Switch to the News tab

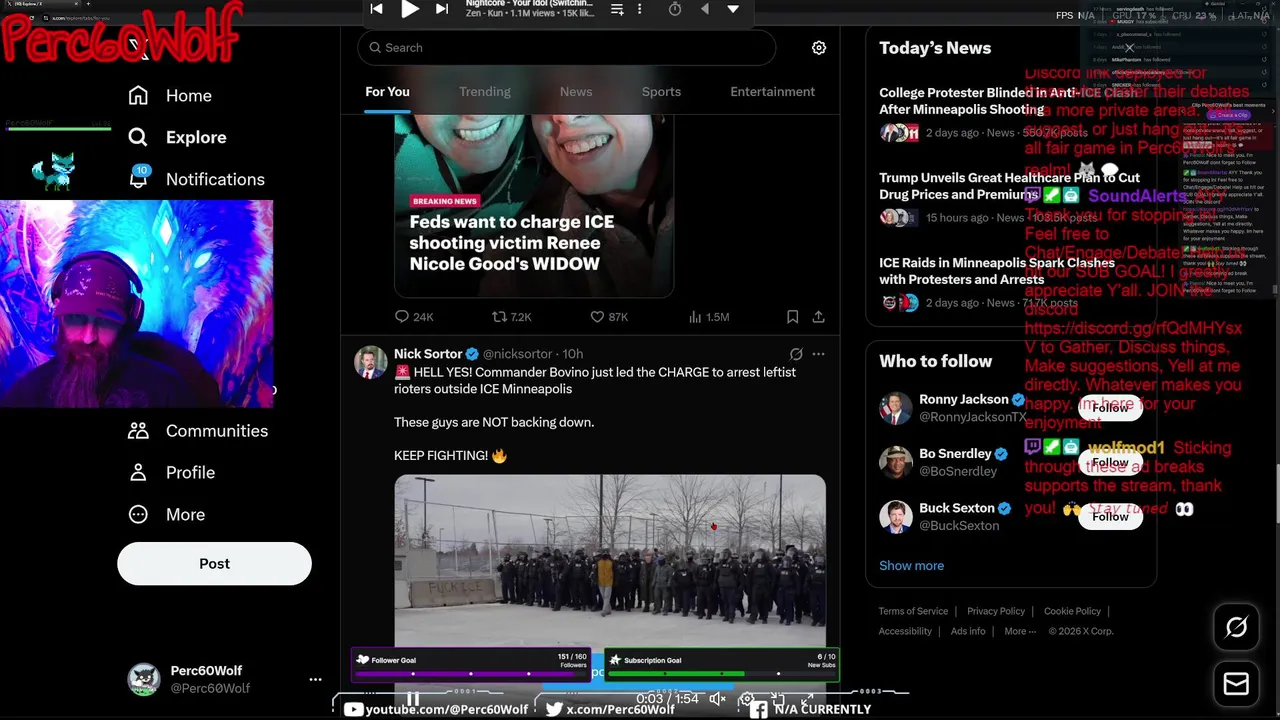576,92
